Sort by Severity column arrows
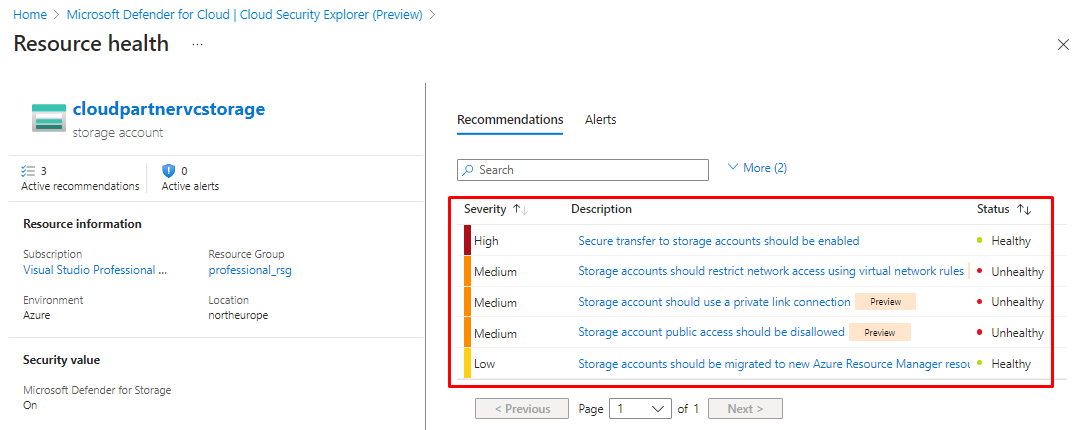This screenshot has width=1073, height=430. [520, 209]
